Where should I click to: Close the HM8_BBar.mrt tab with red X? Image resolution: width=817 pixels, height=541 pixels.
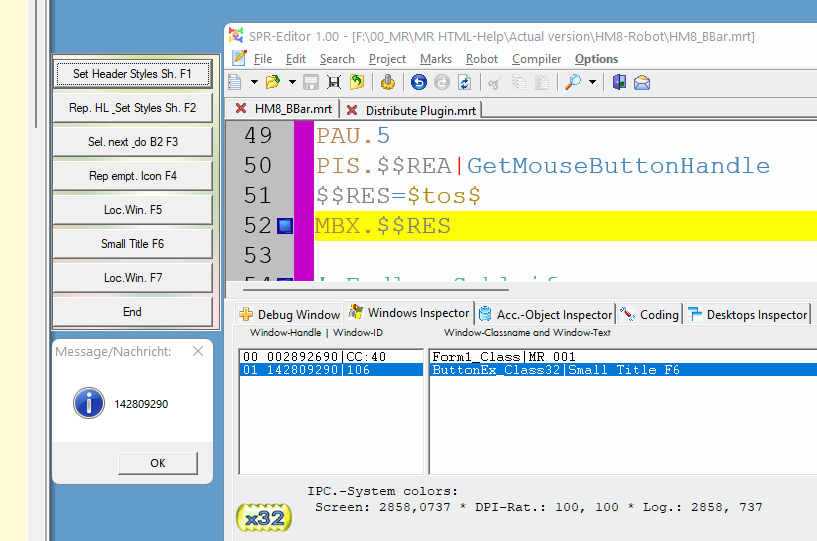pos(241,109)
